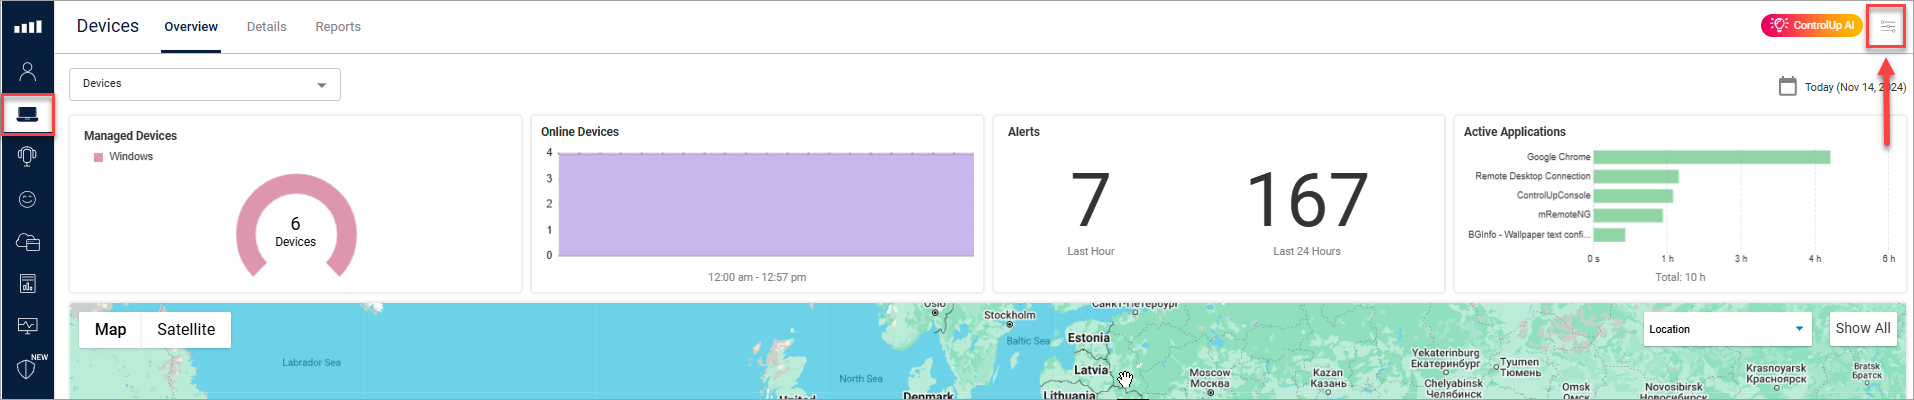Open the Location dropdown on the map

1728,329
